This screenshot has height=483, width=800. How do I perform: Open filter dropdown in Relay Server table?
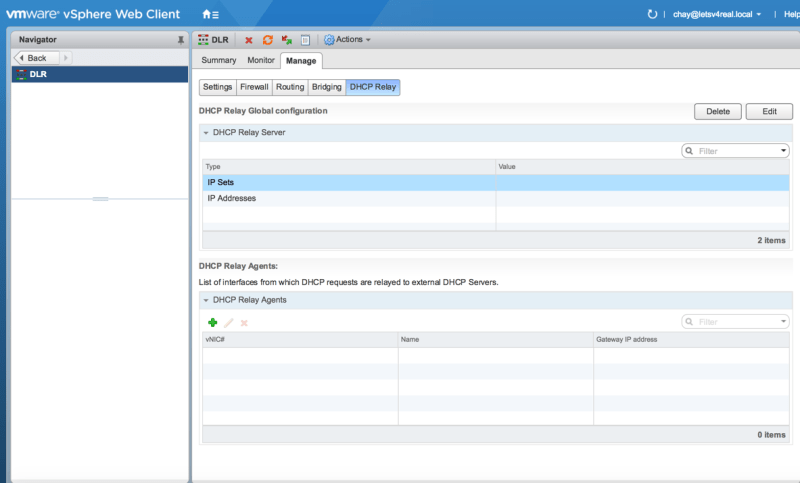(784, 151)
